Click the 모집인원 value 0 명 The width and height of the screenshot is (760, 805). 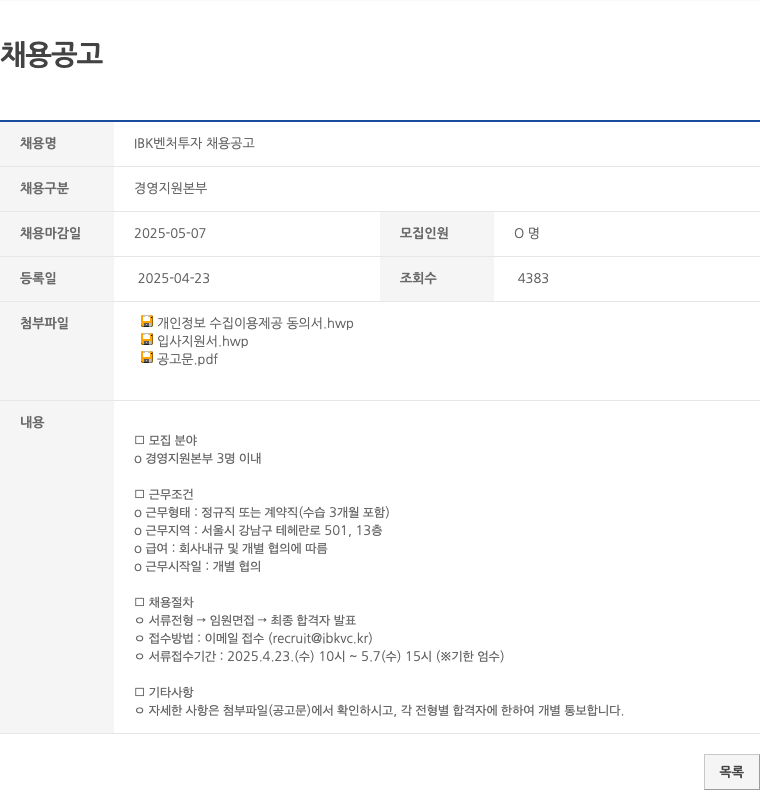tap(526, 233)
